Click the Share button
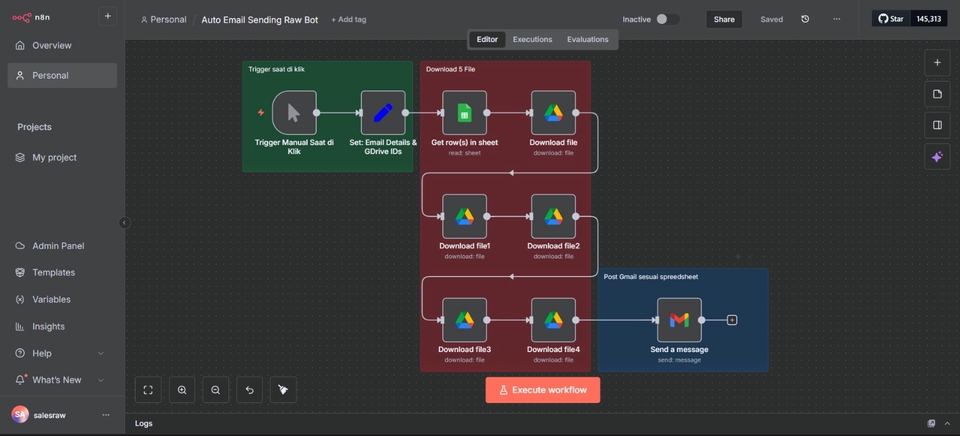This screenshot has height=436, width=960. [x=724, y=19]
